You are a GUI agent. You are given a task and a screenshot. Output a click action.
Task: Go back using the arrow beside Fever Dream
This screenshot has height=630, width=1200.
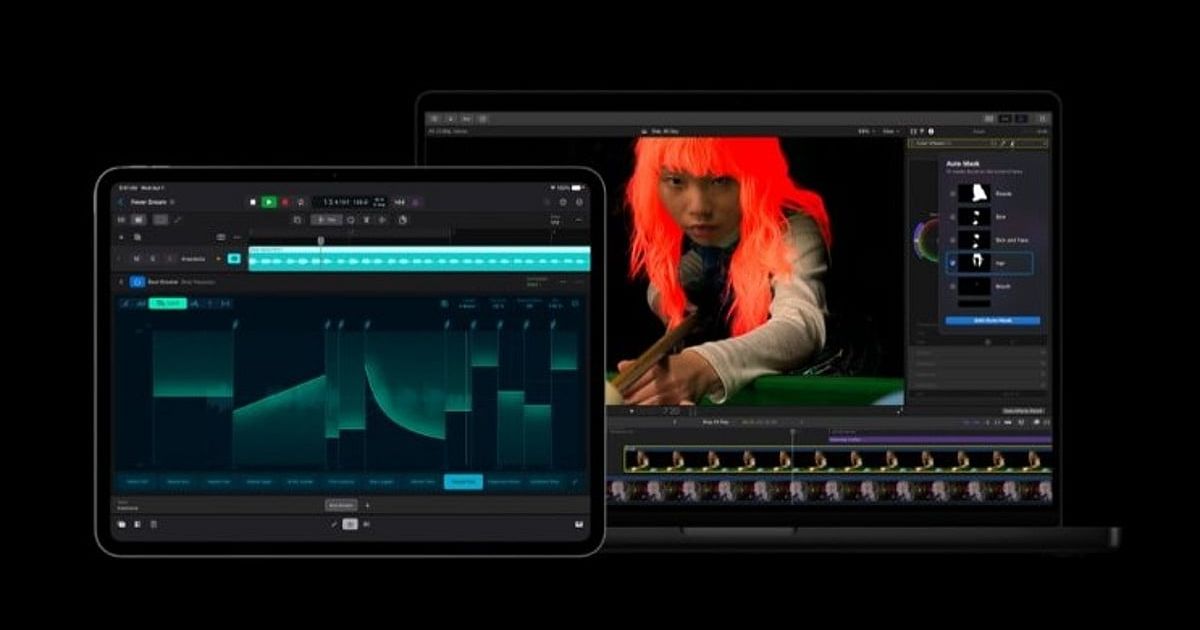121,202
